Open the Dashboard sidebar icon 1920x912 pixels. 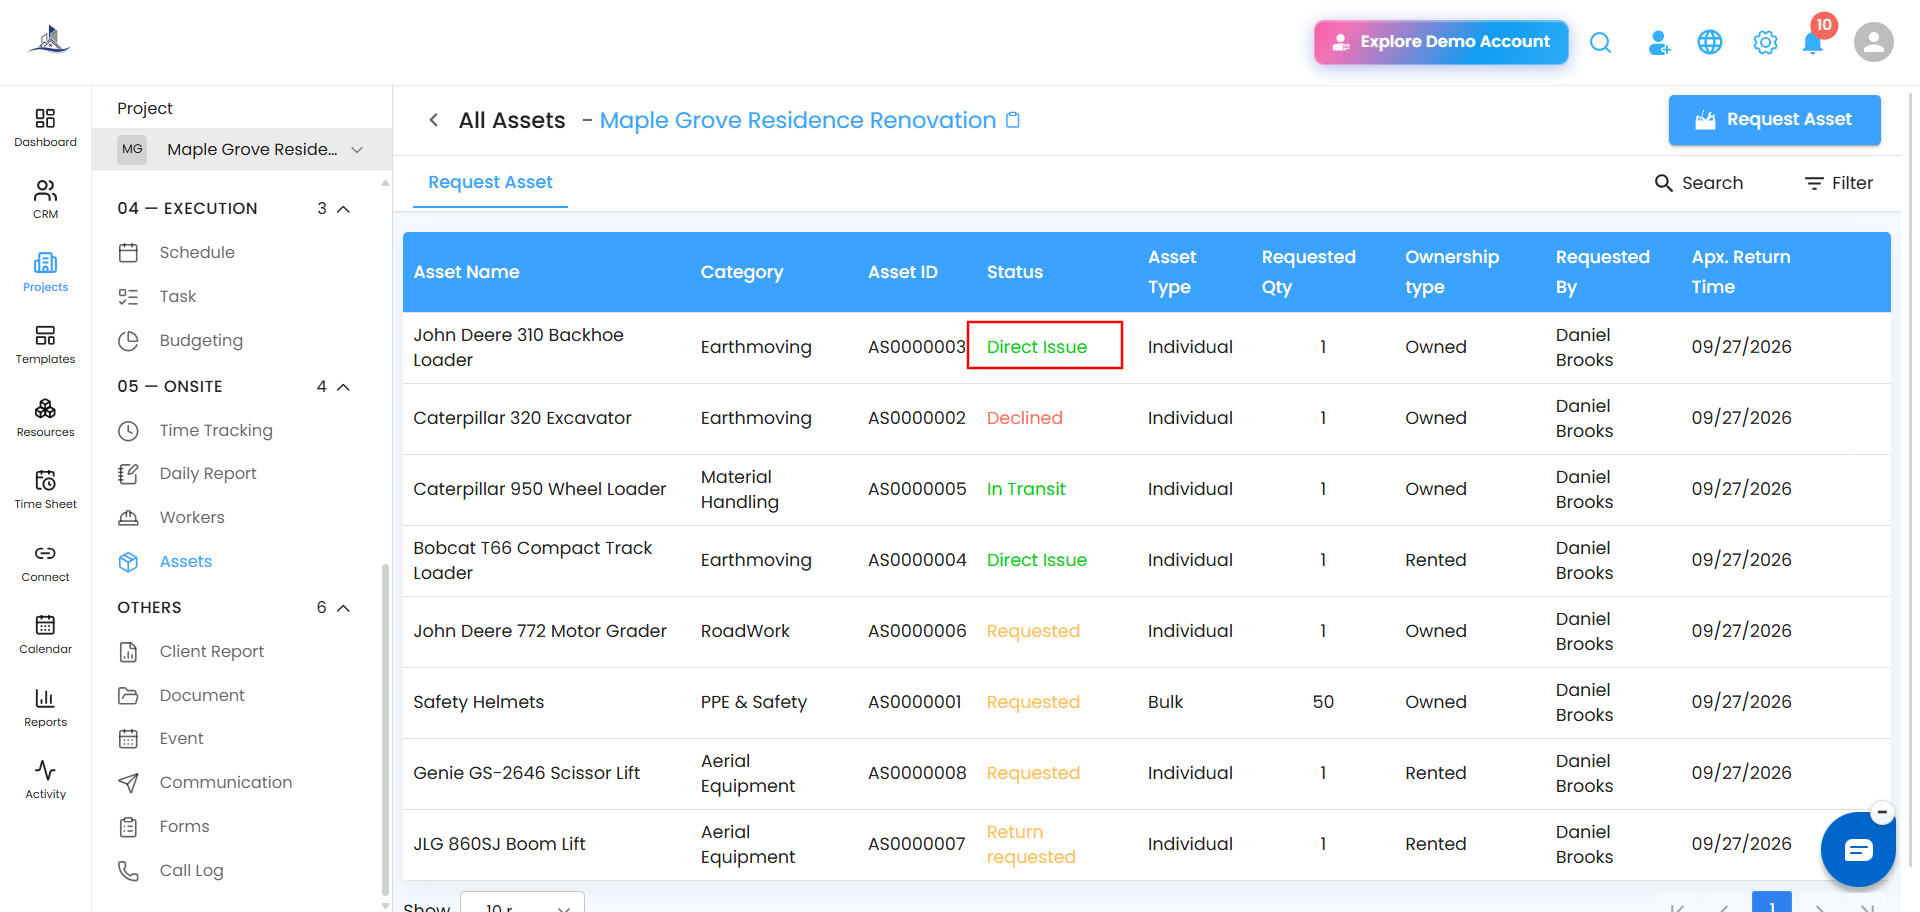coord(45,128)
